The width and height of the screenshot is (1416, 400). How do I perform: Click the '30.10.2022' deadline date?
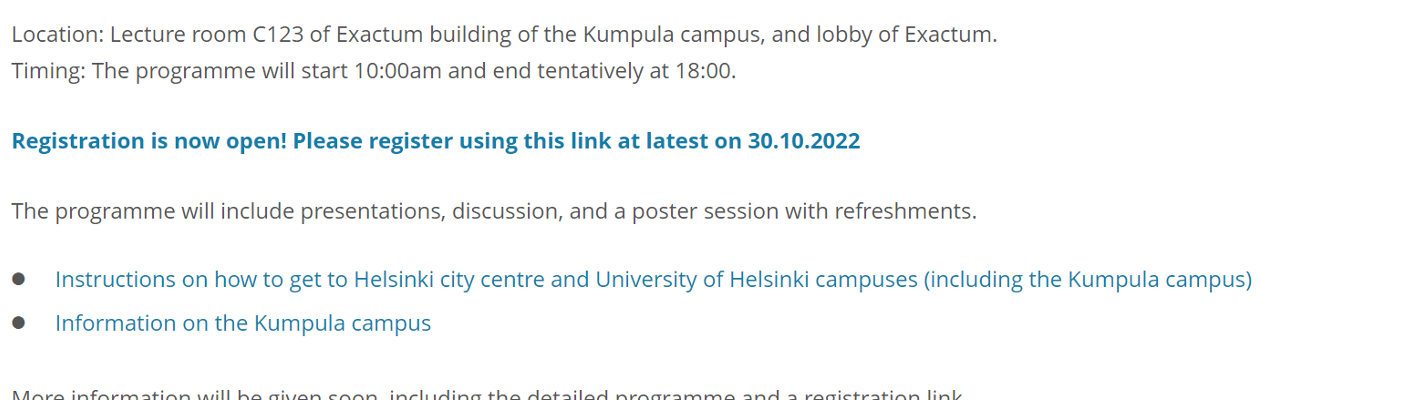coord(804,141)
